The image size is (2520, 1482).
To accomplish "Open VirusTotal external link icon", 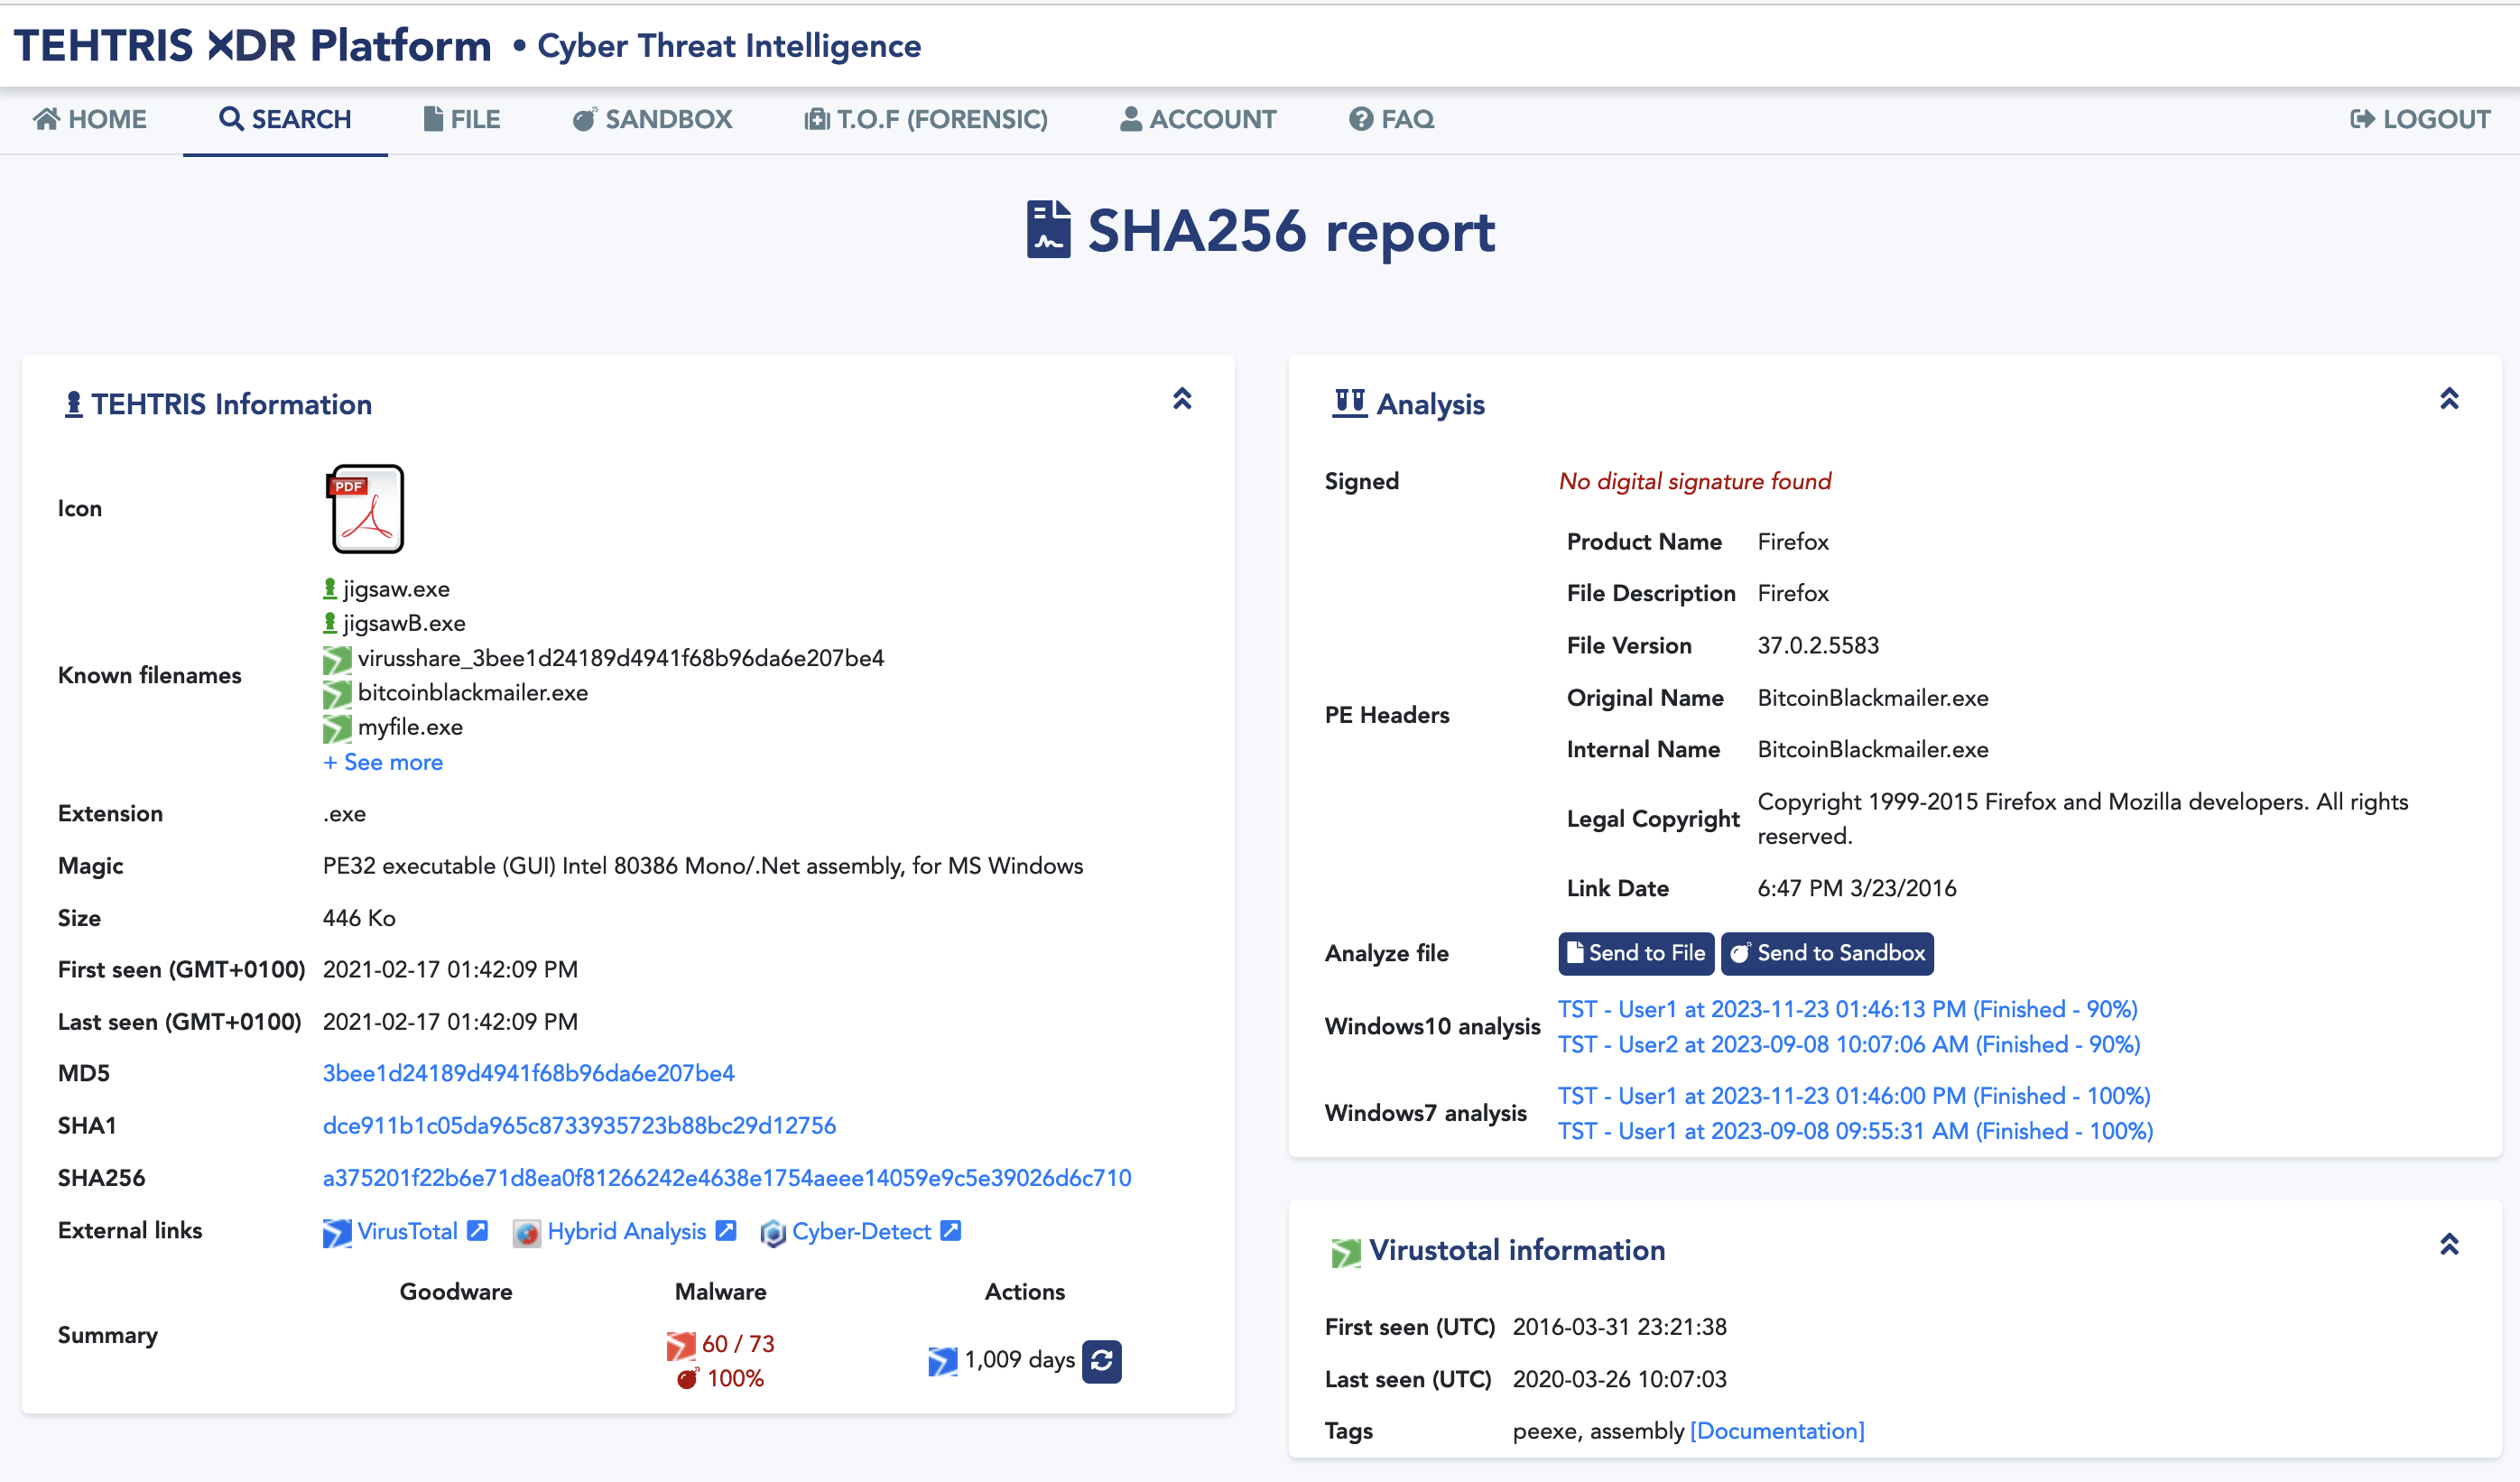I will (478, 1230).
